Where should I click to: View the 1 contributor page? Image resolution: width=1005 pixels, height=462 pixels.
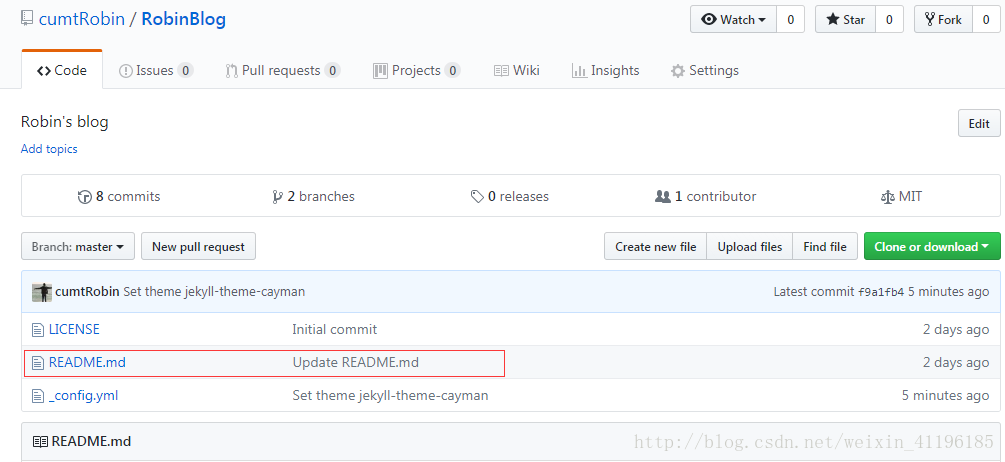705,196
